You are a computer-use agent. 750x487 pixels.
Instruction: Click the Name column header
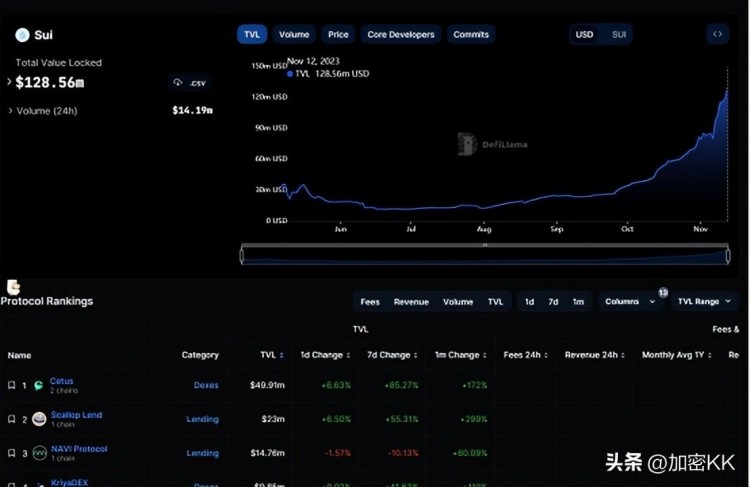[19, 355]
